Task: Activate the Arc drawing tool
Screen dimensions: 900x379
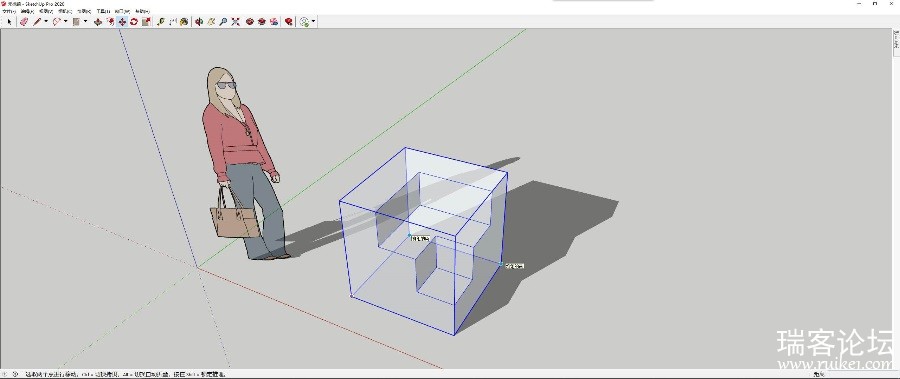Action: click(57, 22)
